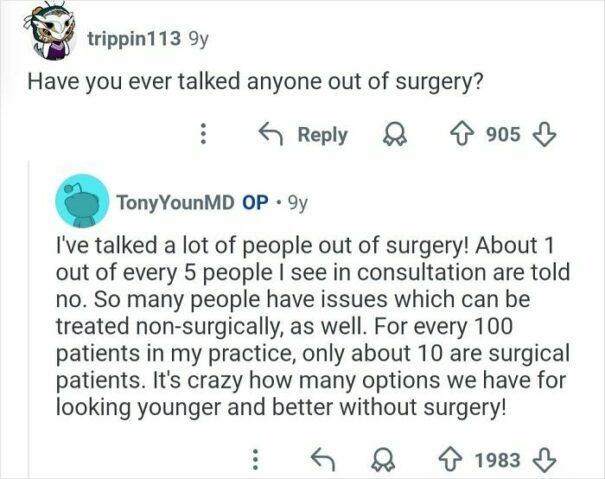Click trippin113's 9y timestamp

coord(197,39)
